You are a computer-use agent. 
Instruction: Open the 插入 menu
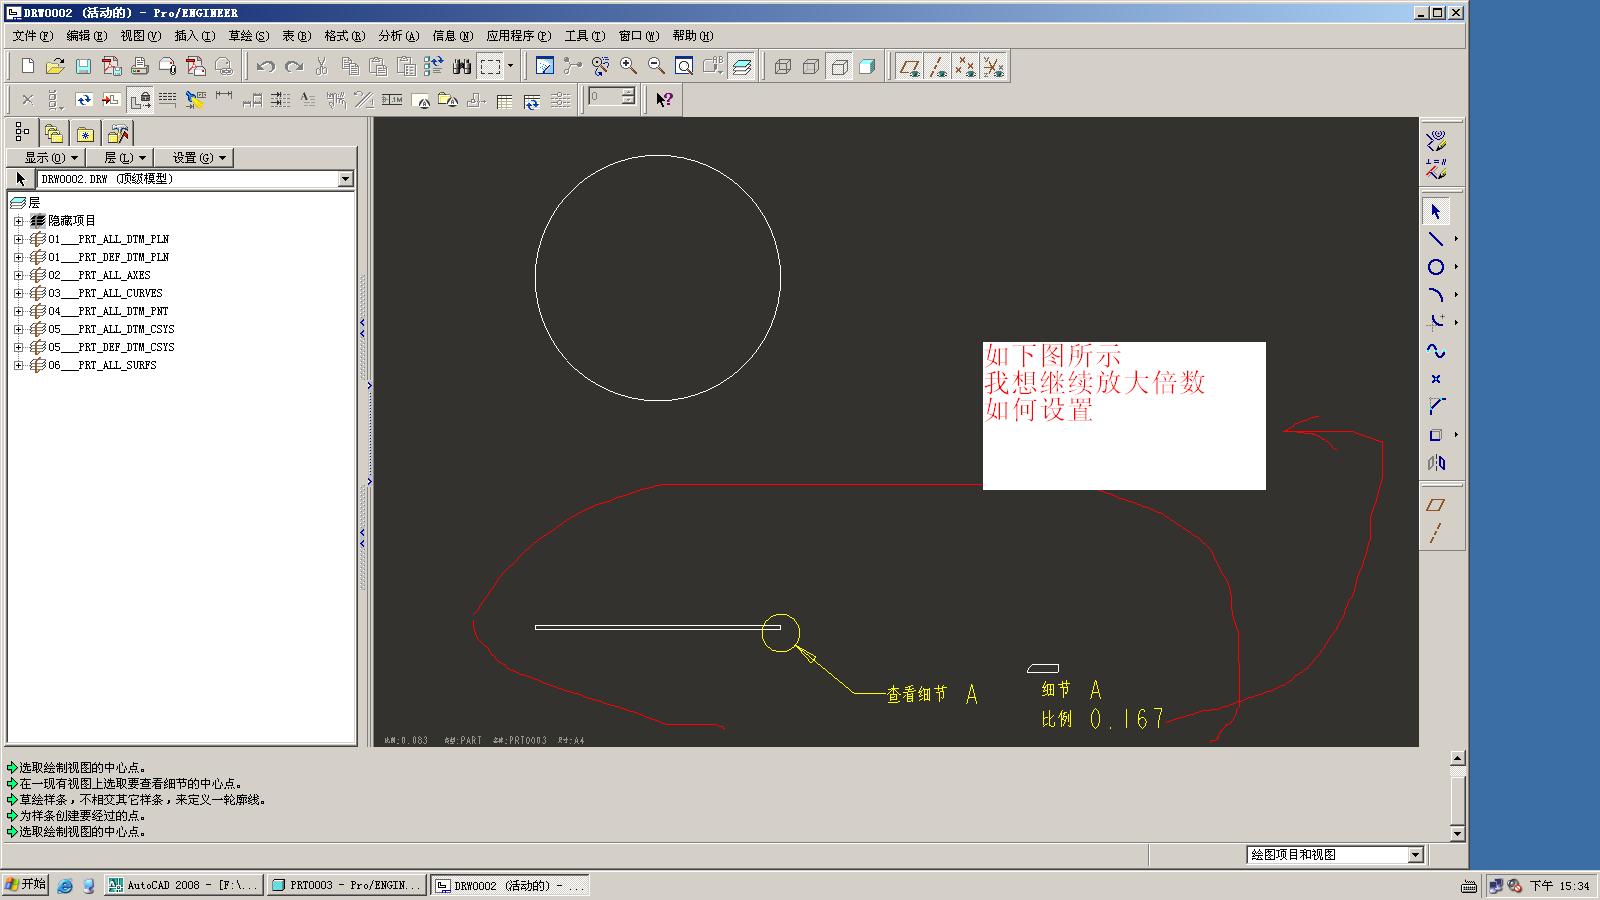point(195,36)
